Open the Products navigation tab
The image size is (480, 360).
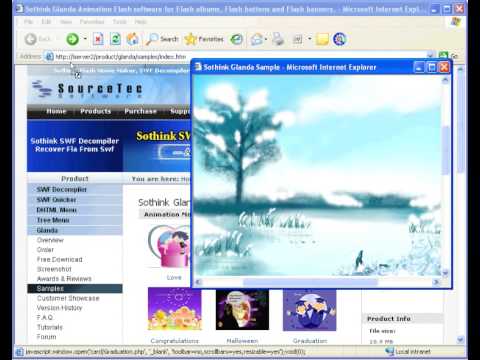coord(95,111)
